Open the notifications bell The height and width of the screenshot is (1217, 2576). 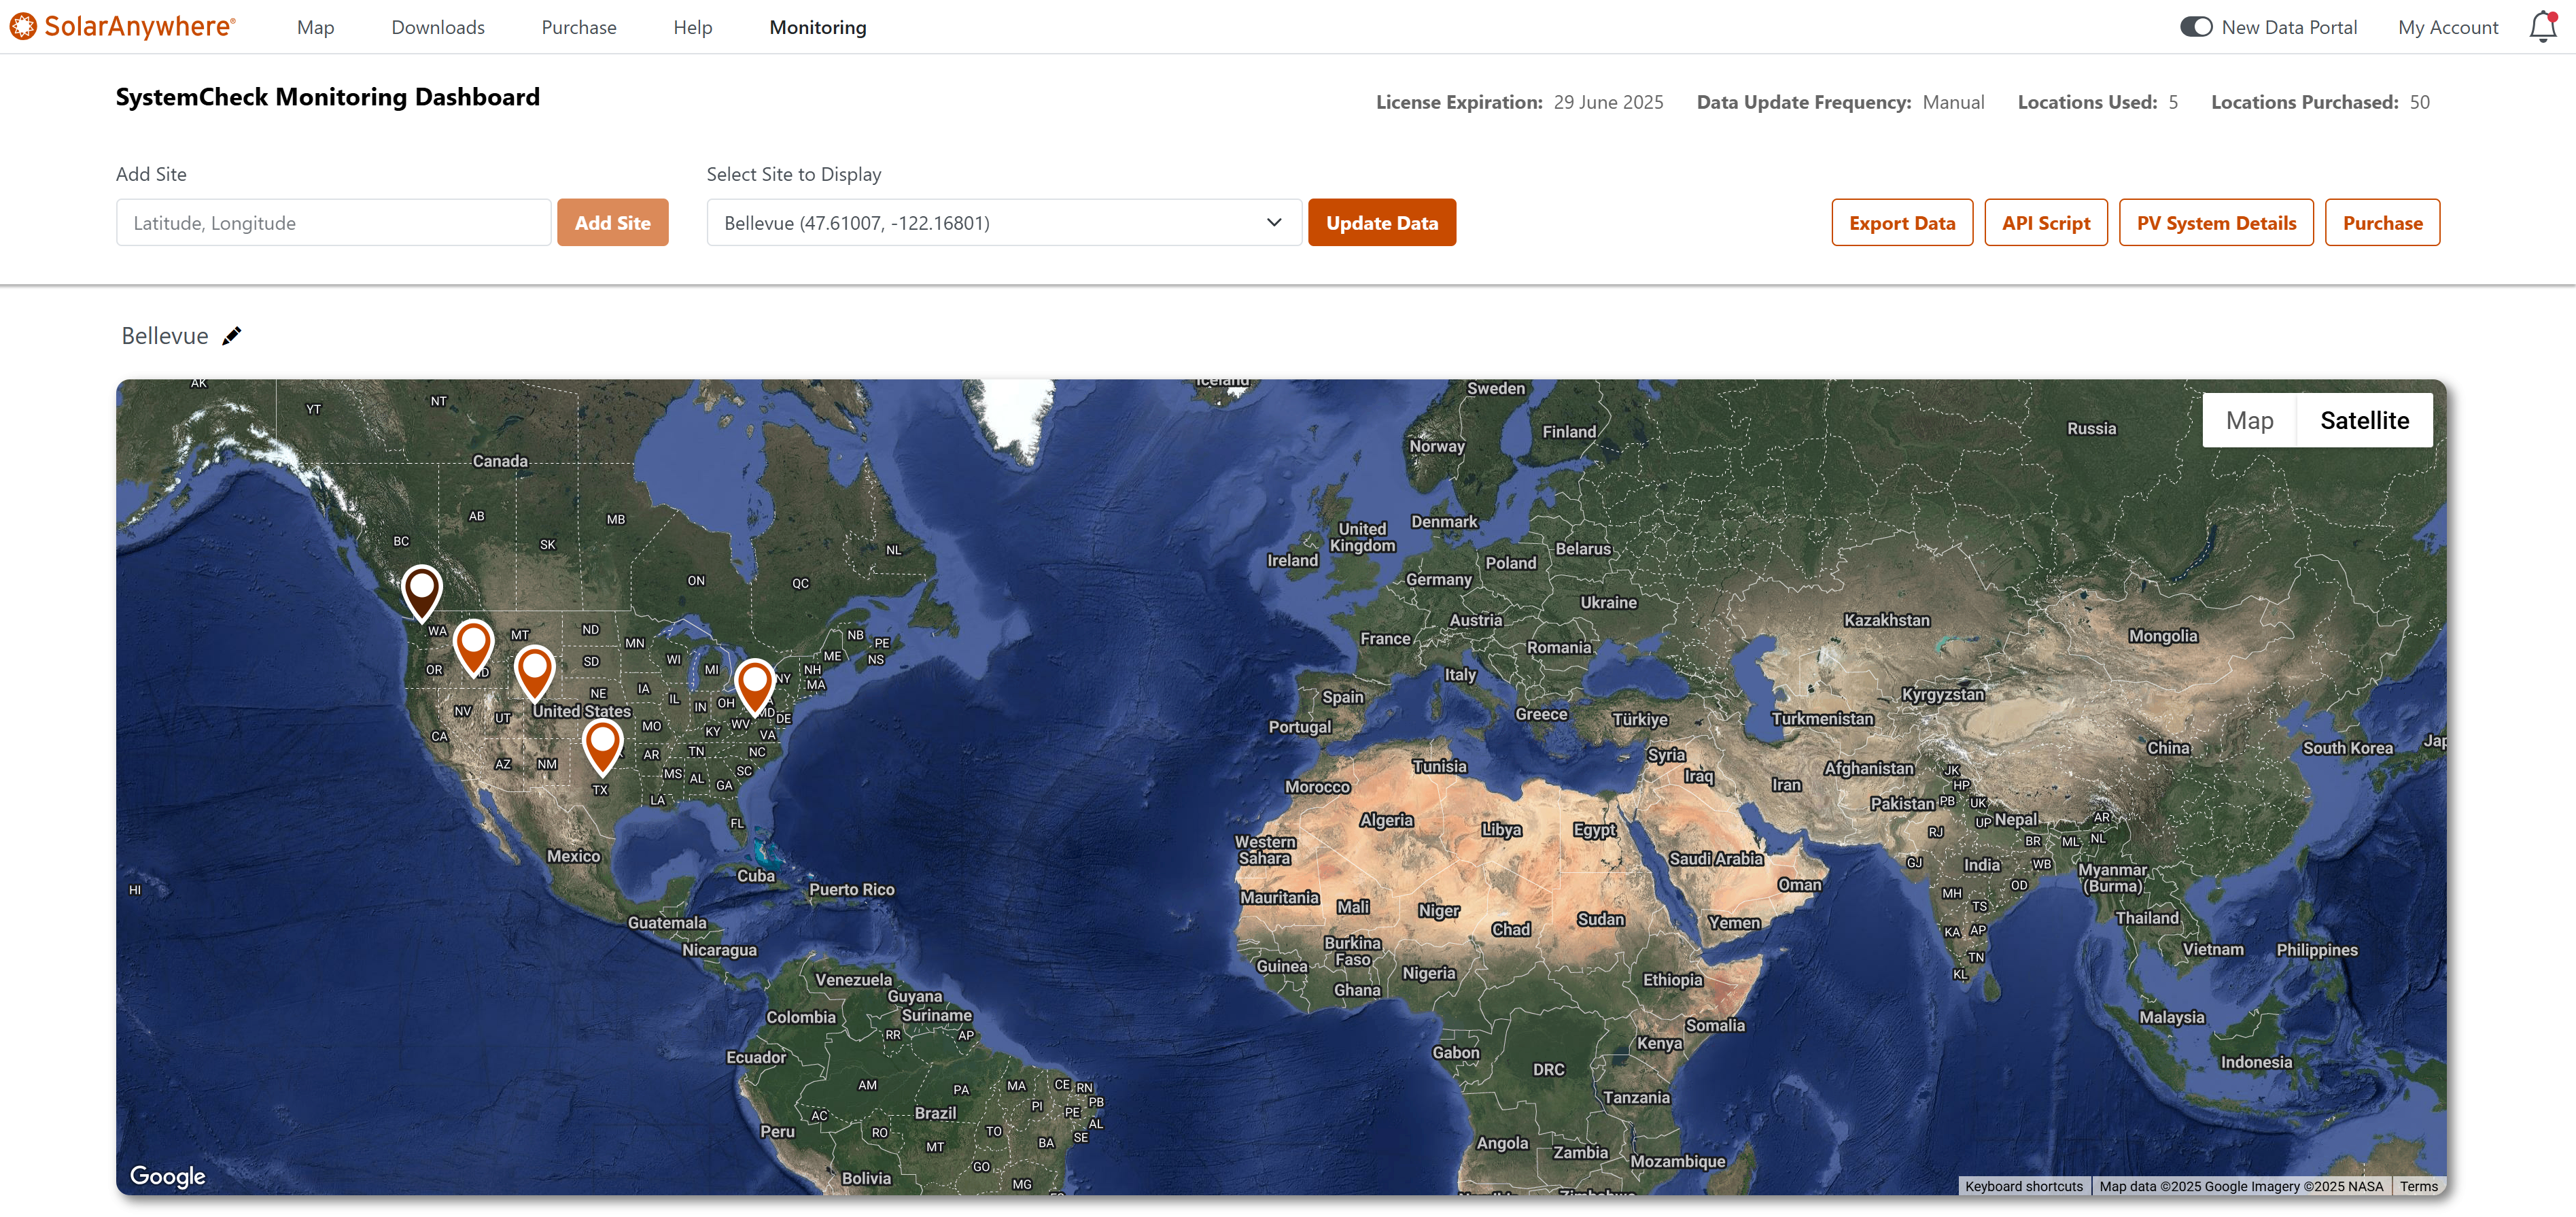(x=2542, y=27)
